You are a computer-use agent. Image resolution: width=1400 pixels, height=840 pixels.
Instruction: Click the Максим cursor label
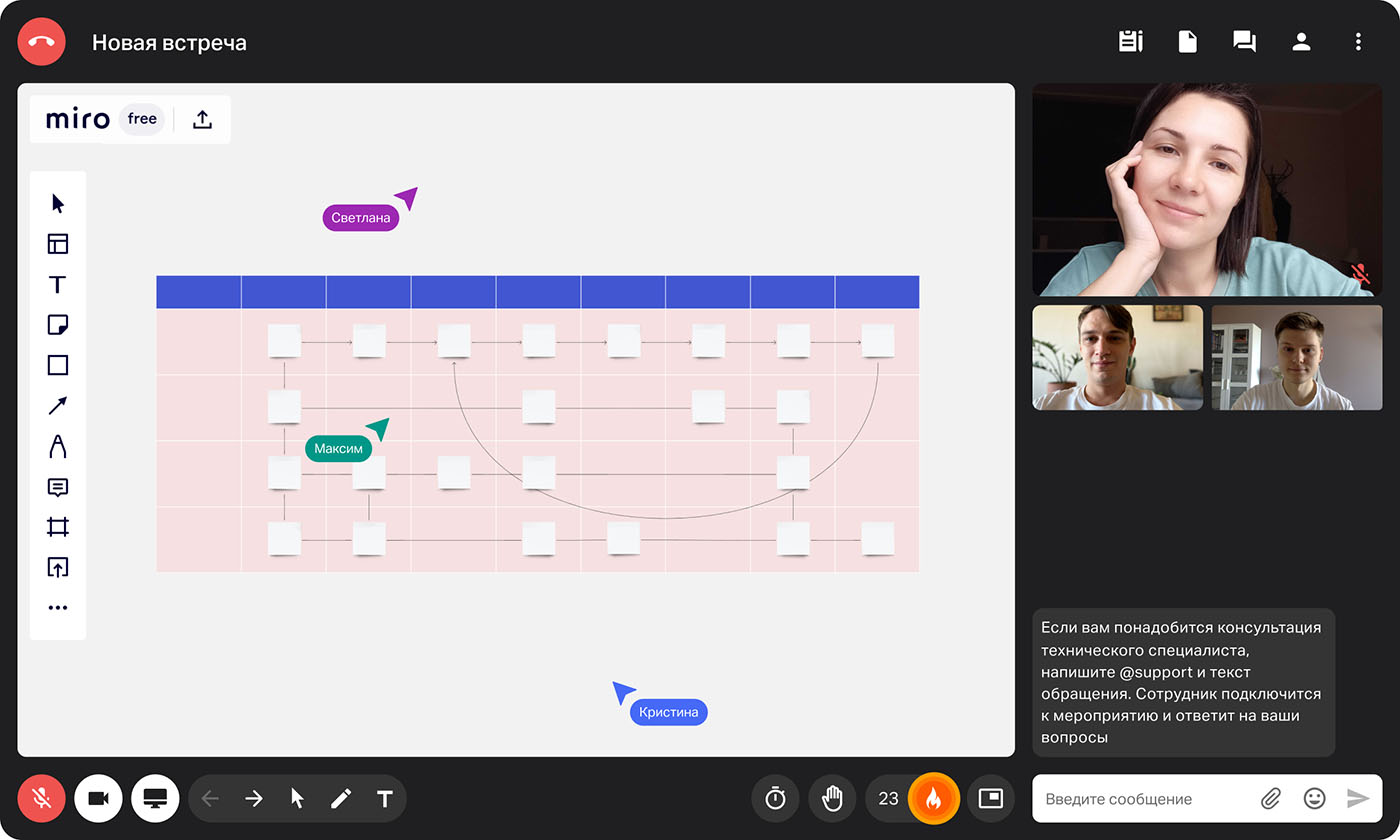pos(338,449)
